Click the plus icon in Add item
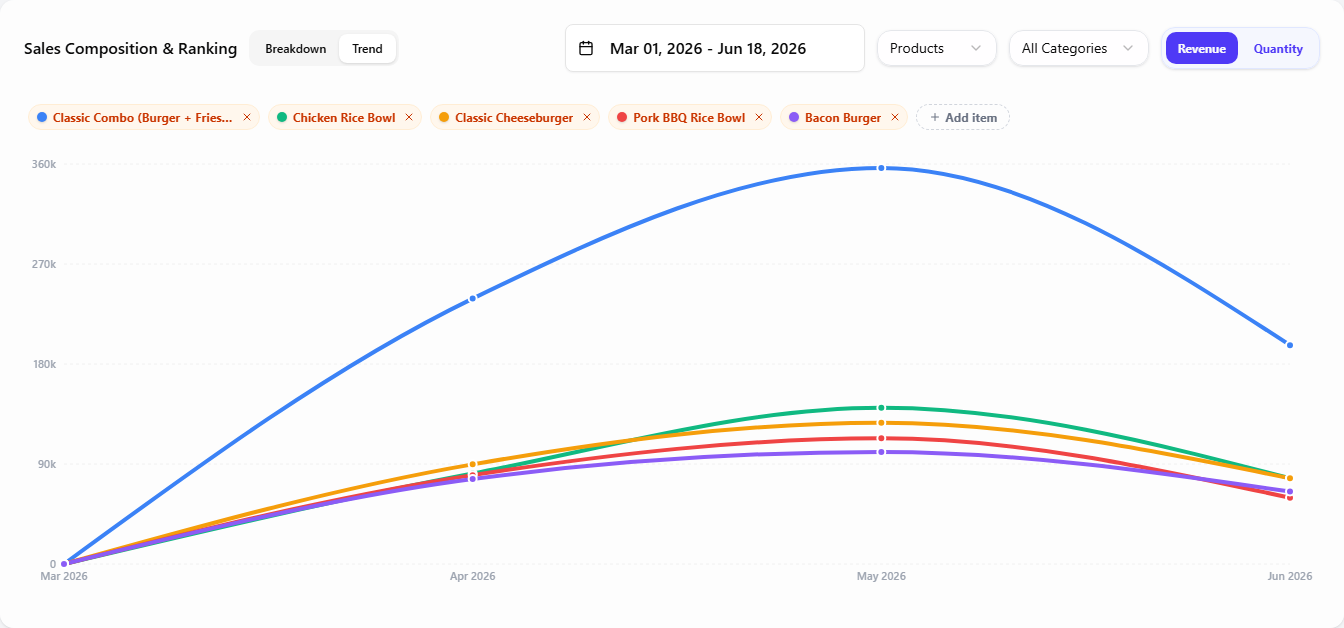 point(935,117)
